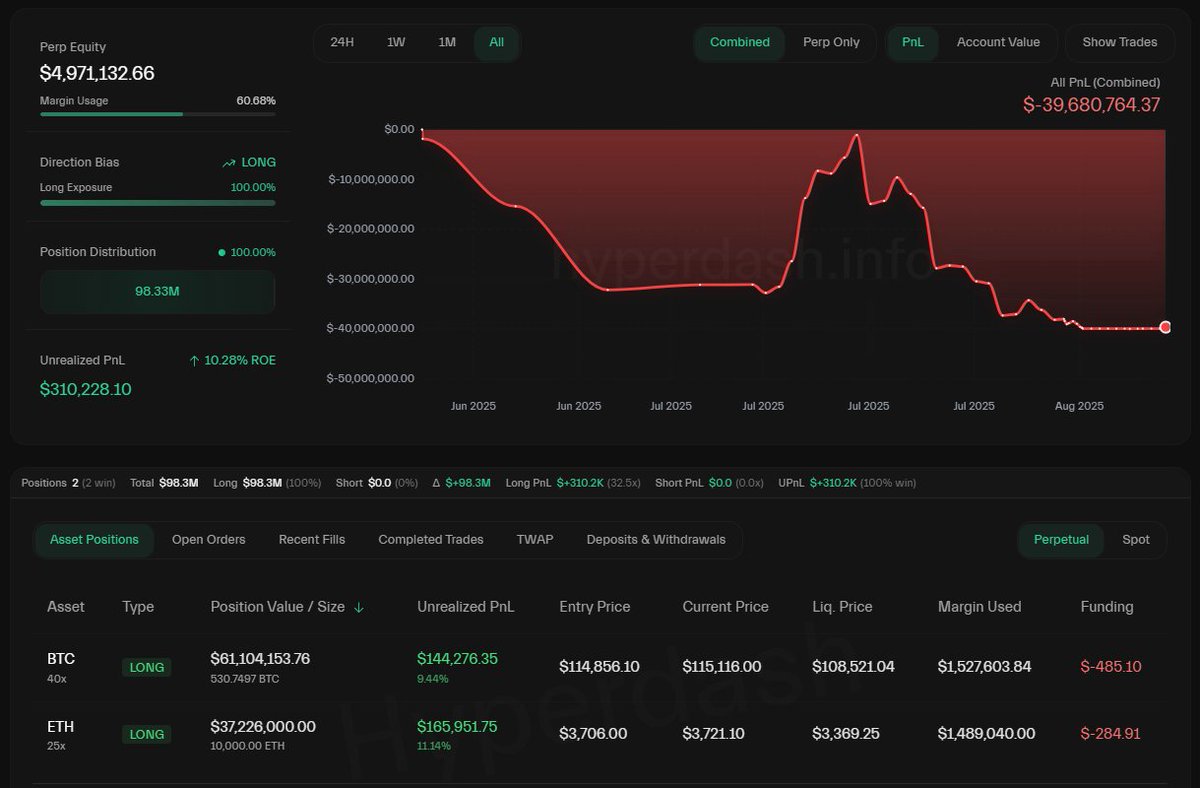Viewport: 1200px width, 788px height.
Task: Click the red endpoint marker on PnL chart
Action: (x=1165, y=327)
